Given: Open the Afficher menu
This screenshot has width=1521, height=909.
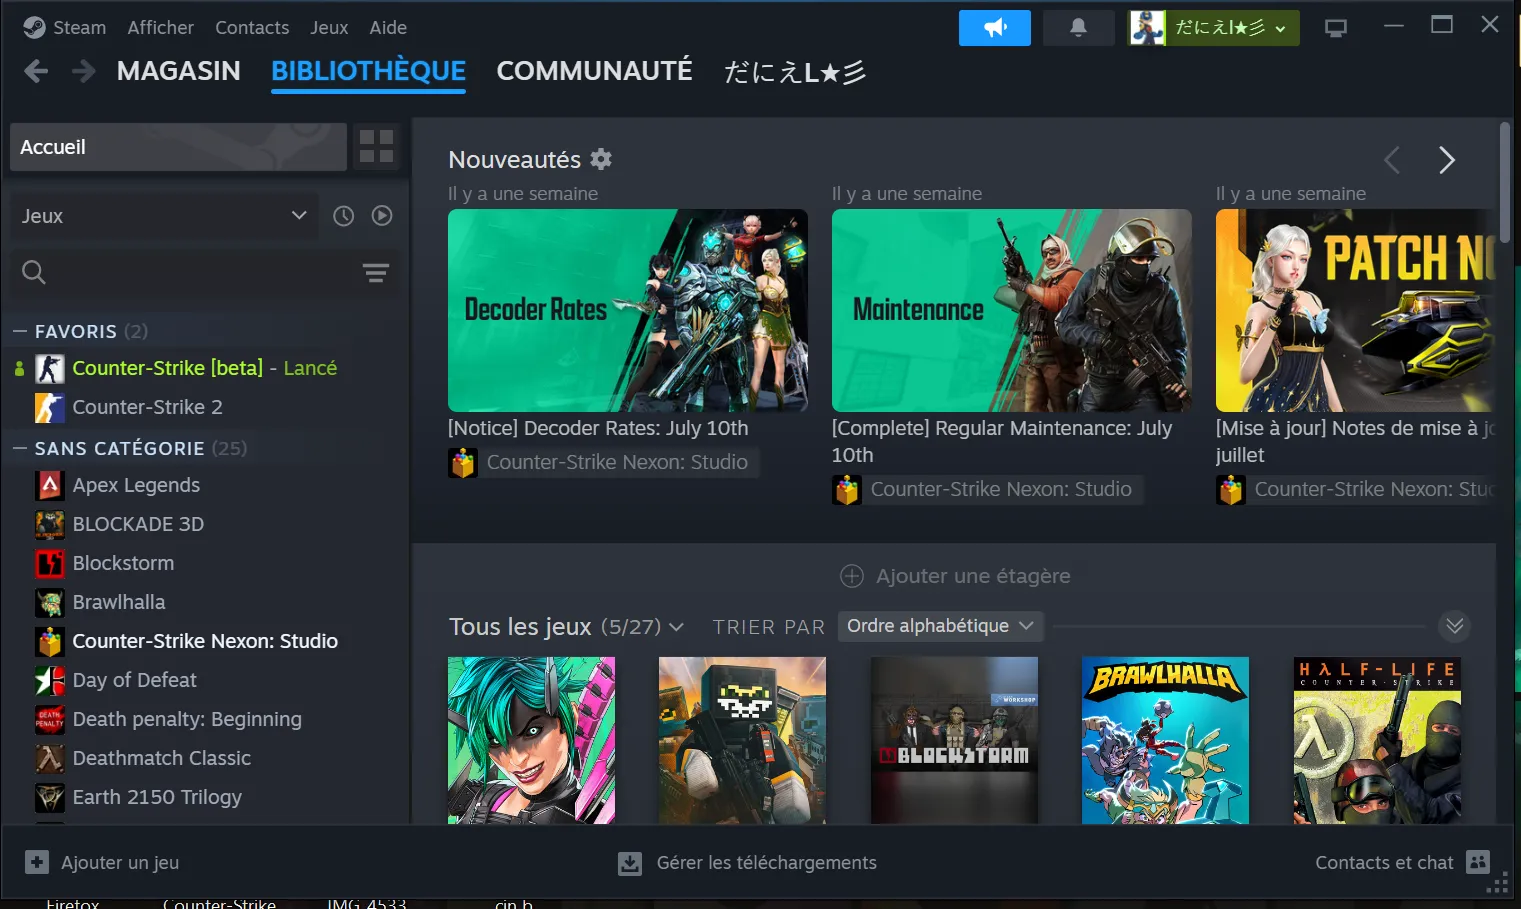Looking at the screenshot, I should (x=161, y=28).
